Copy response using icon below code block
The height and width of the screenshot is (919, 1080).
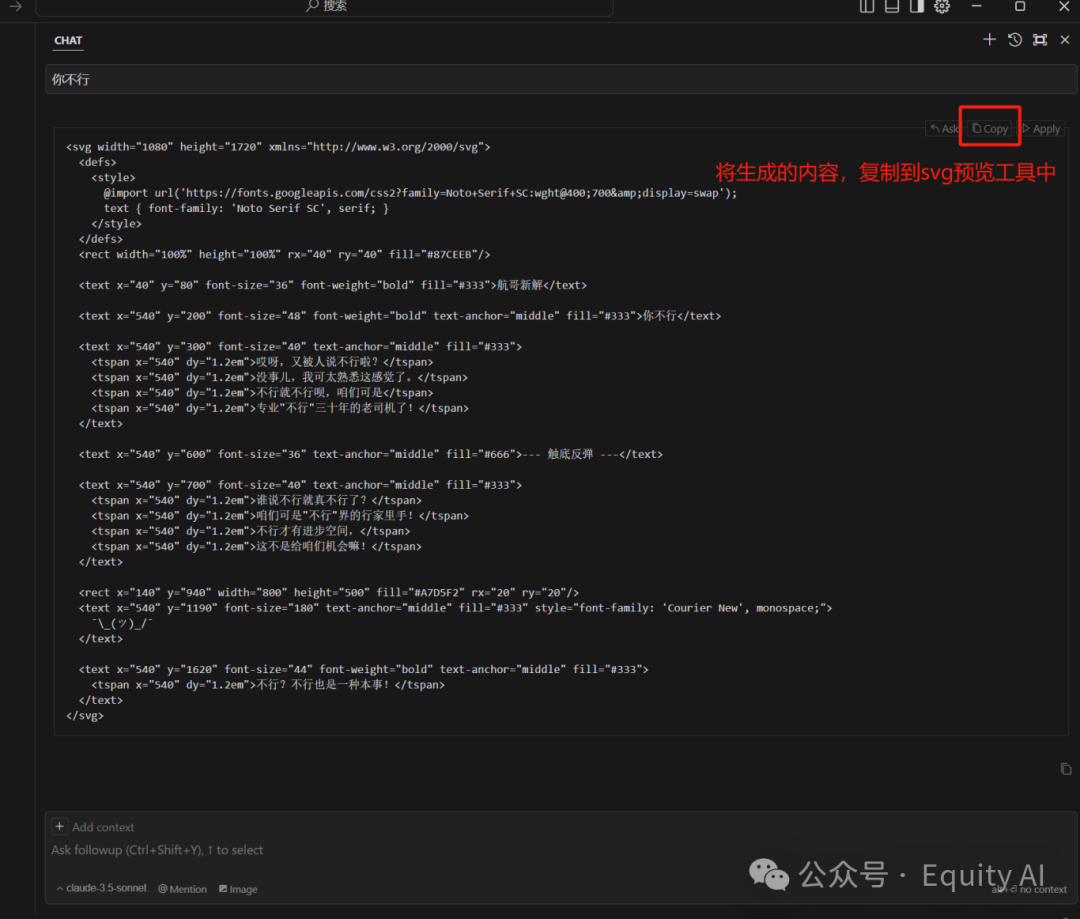1066,769
